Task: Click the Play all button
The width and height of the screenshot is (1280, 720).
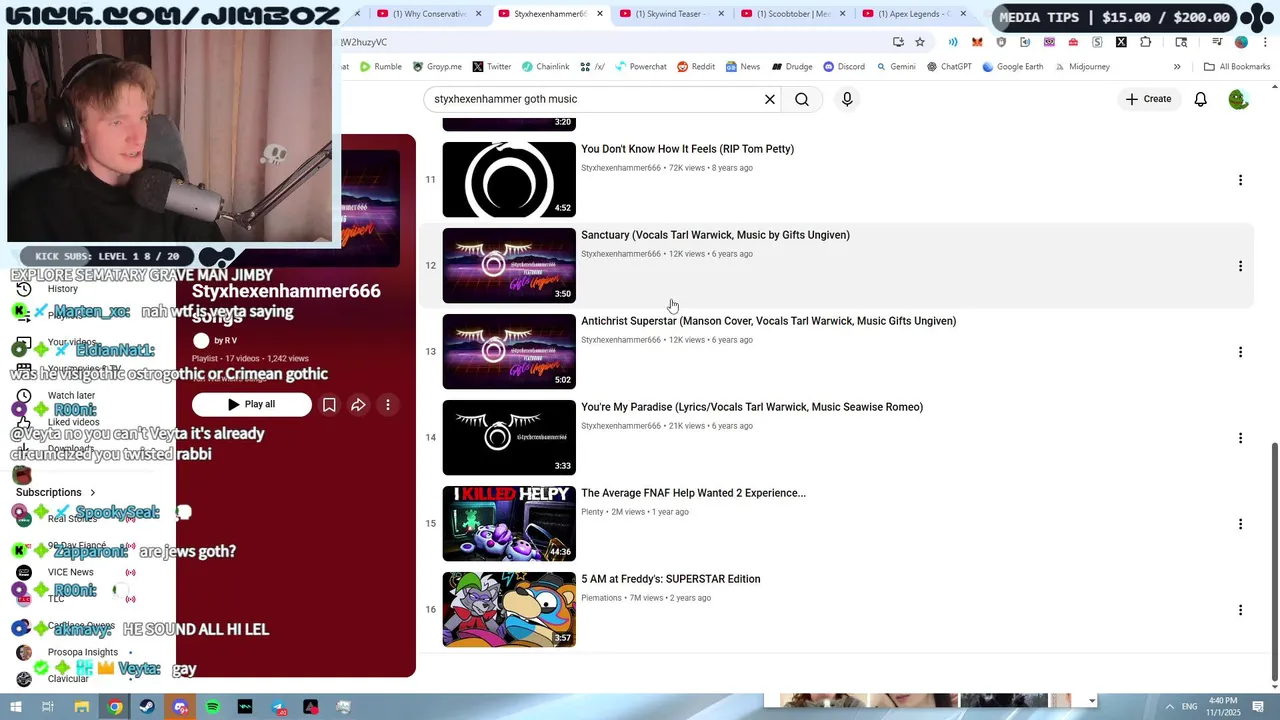Action: (x=251, y=404)
